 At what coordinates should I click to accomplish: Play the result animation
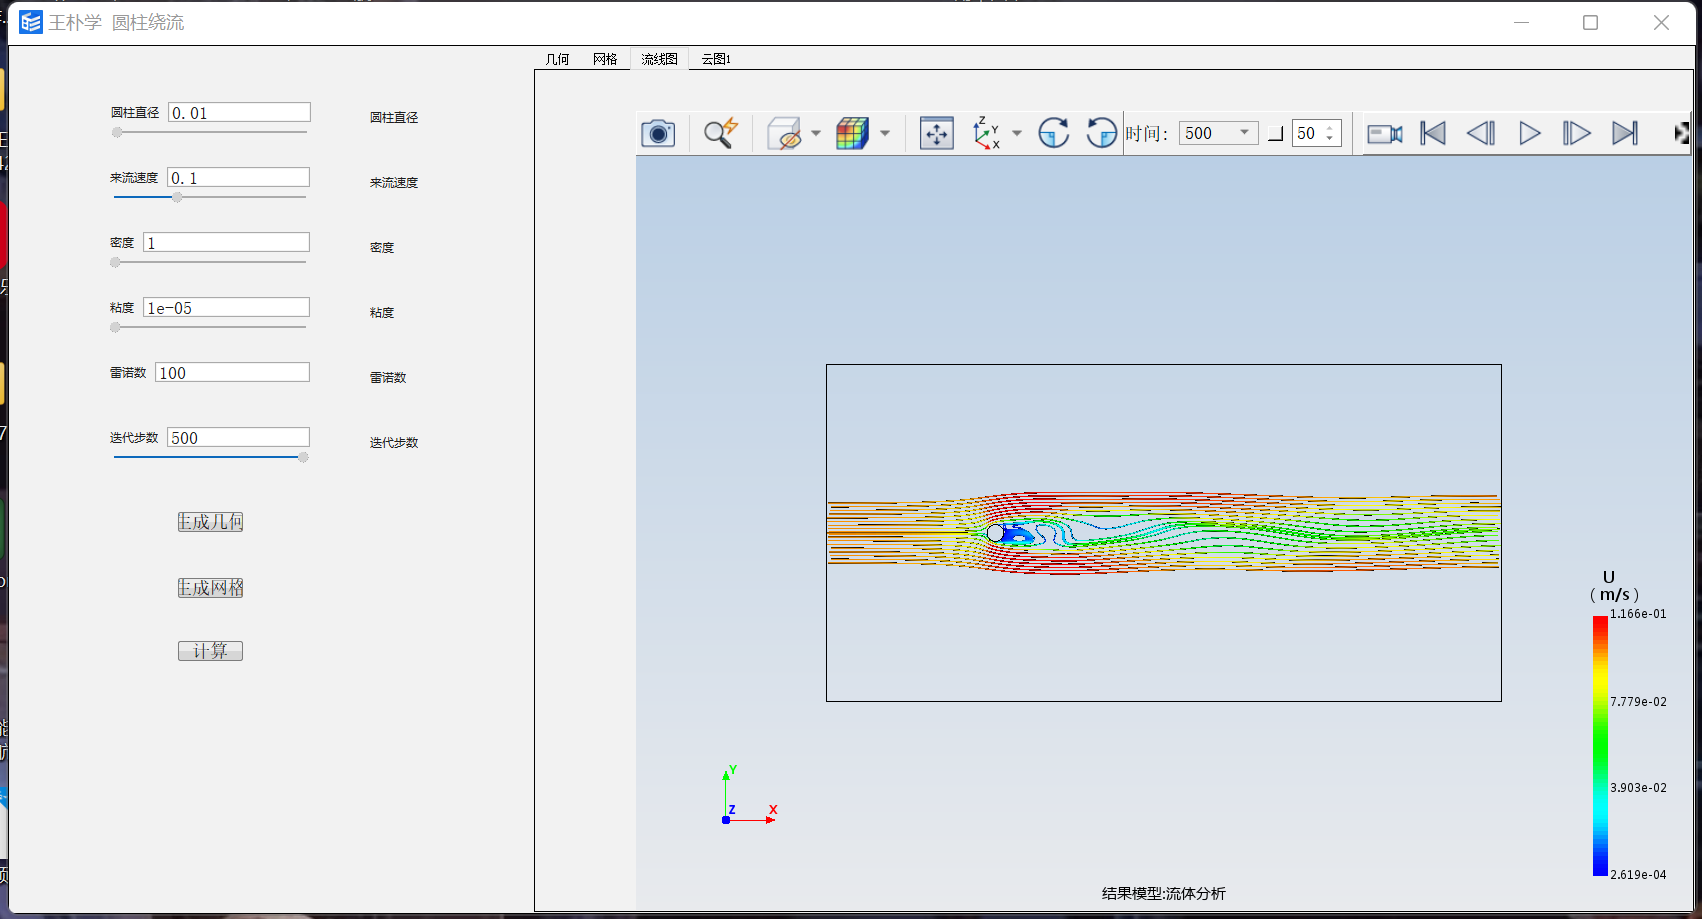[x=1529, y=133]
